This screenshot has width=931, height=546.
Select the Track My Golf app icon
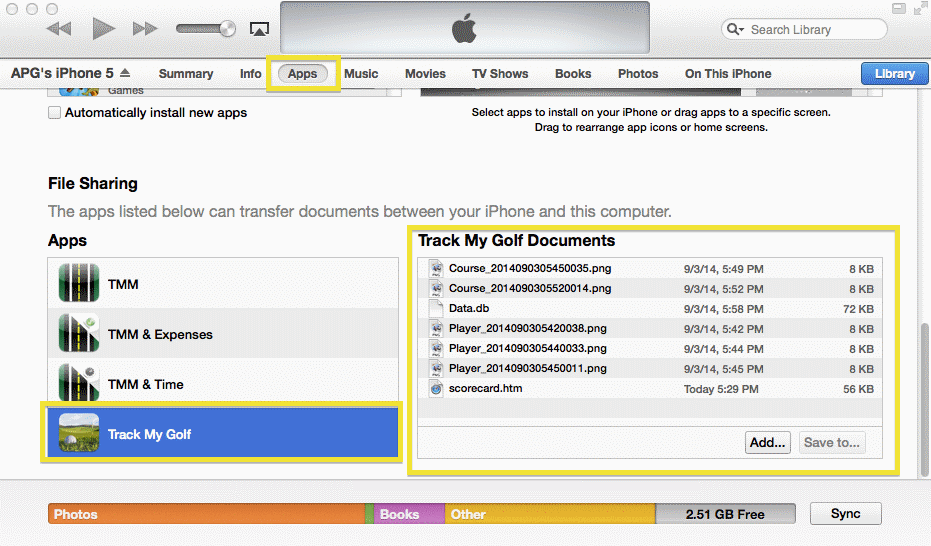tap(79, 433)
